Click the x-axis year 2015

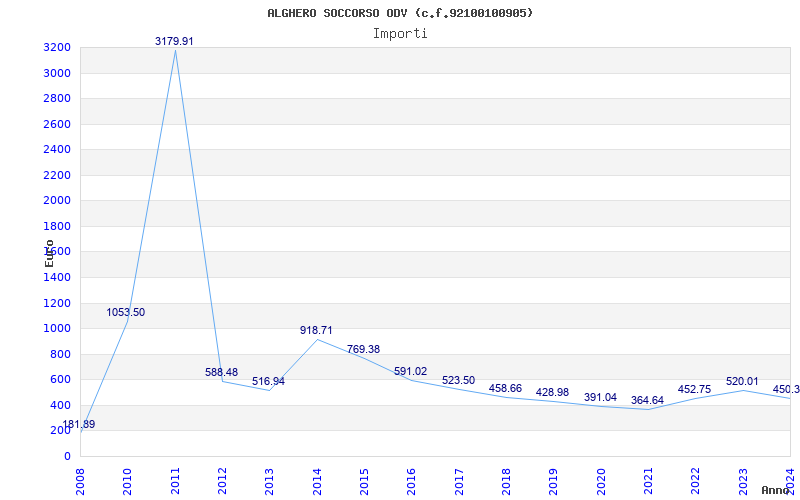click(x=364, y=482)
